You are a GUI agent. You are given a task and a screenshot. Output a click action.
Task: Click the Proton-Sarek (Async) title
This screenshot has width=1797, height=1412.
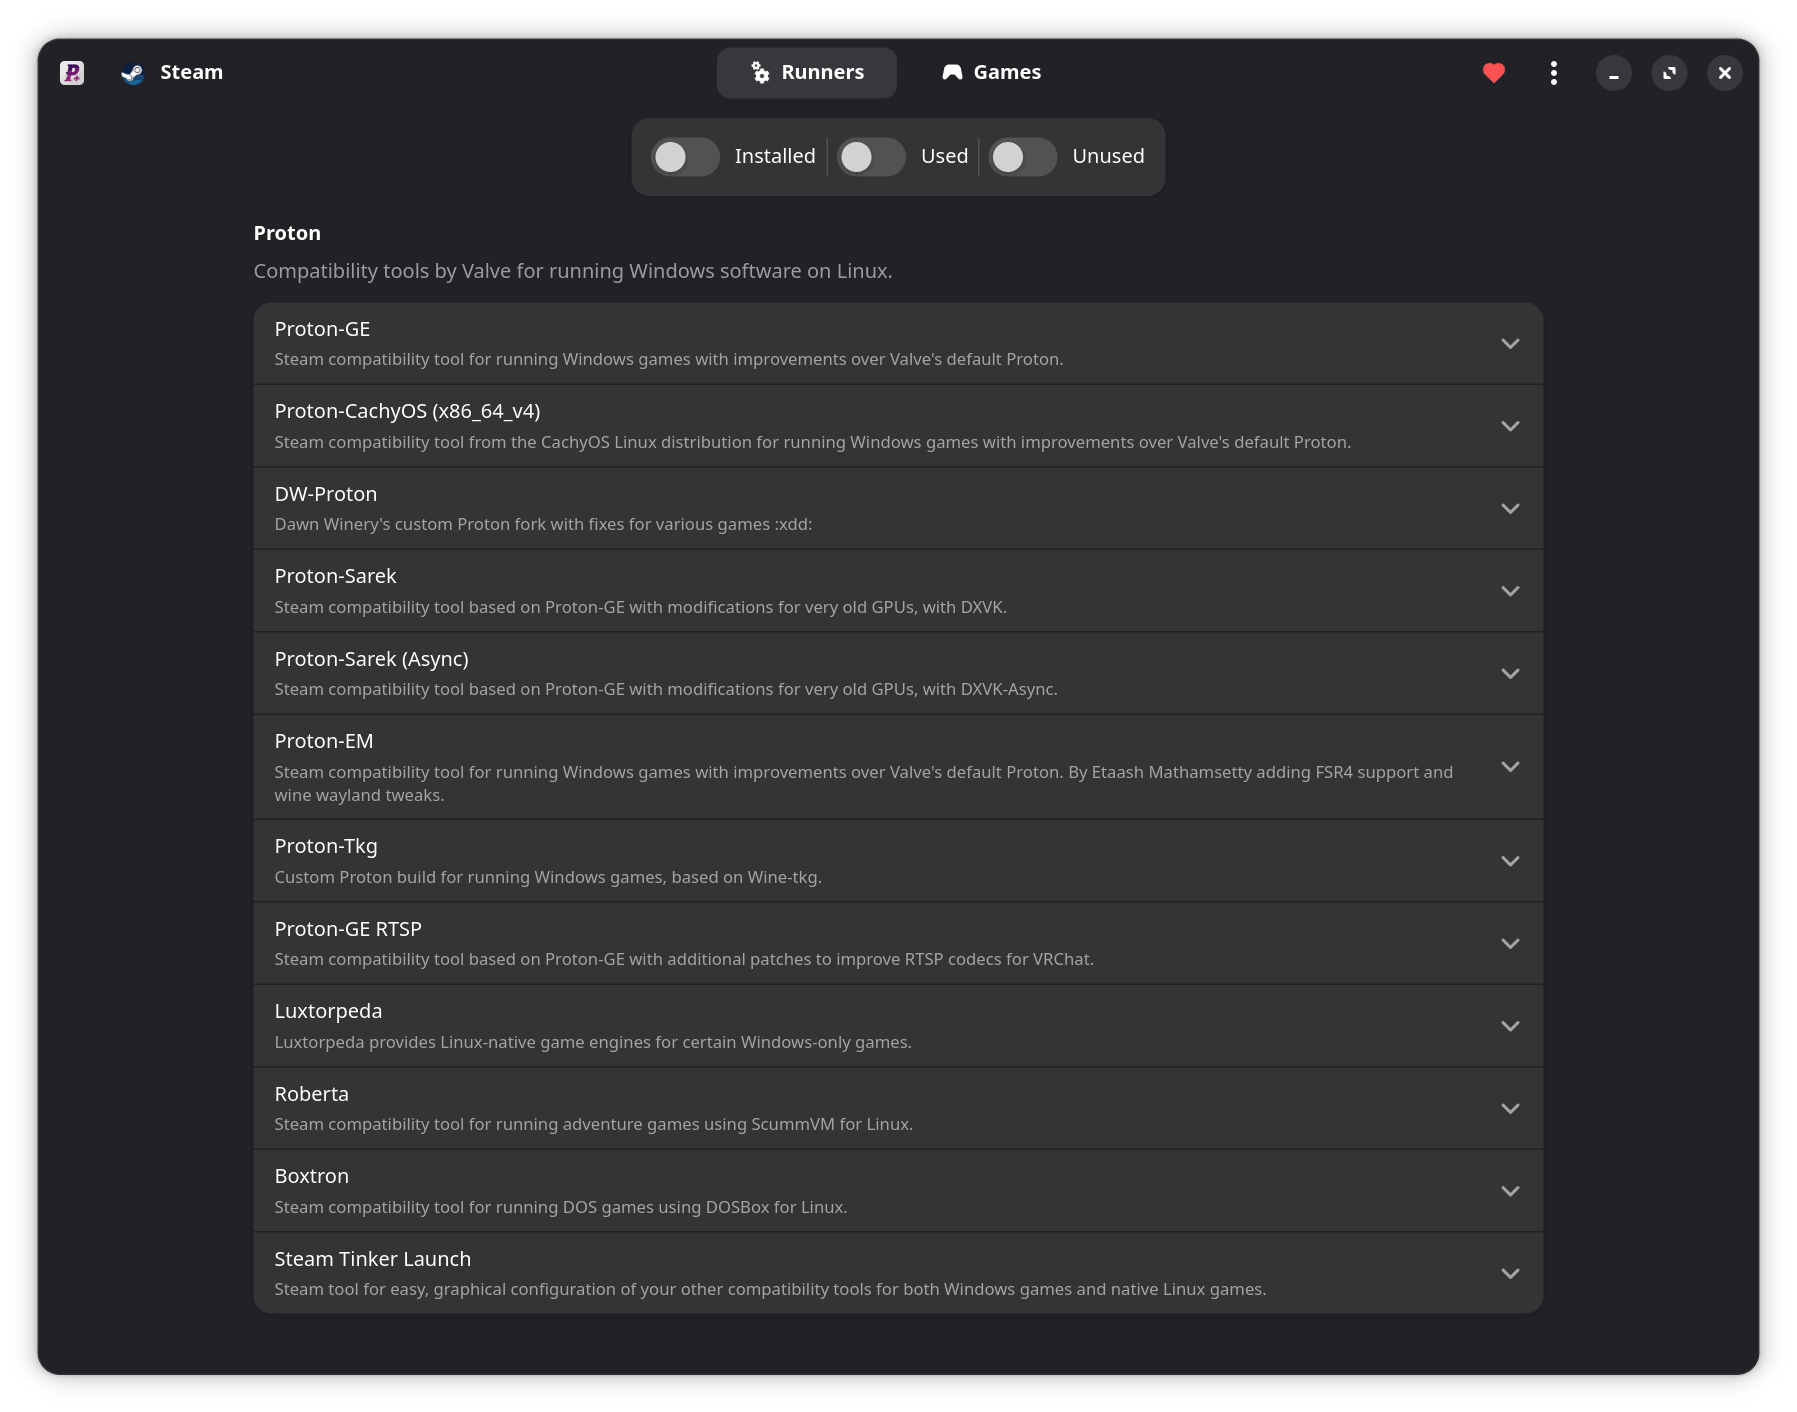click(x=371, y=659)
